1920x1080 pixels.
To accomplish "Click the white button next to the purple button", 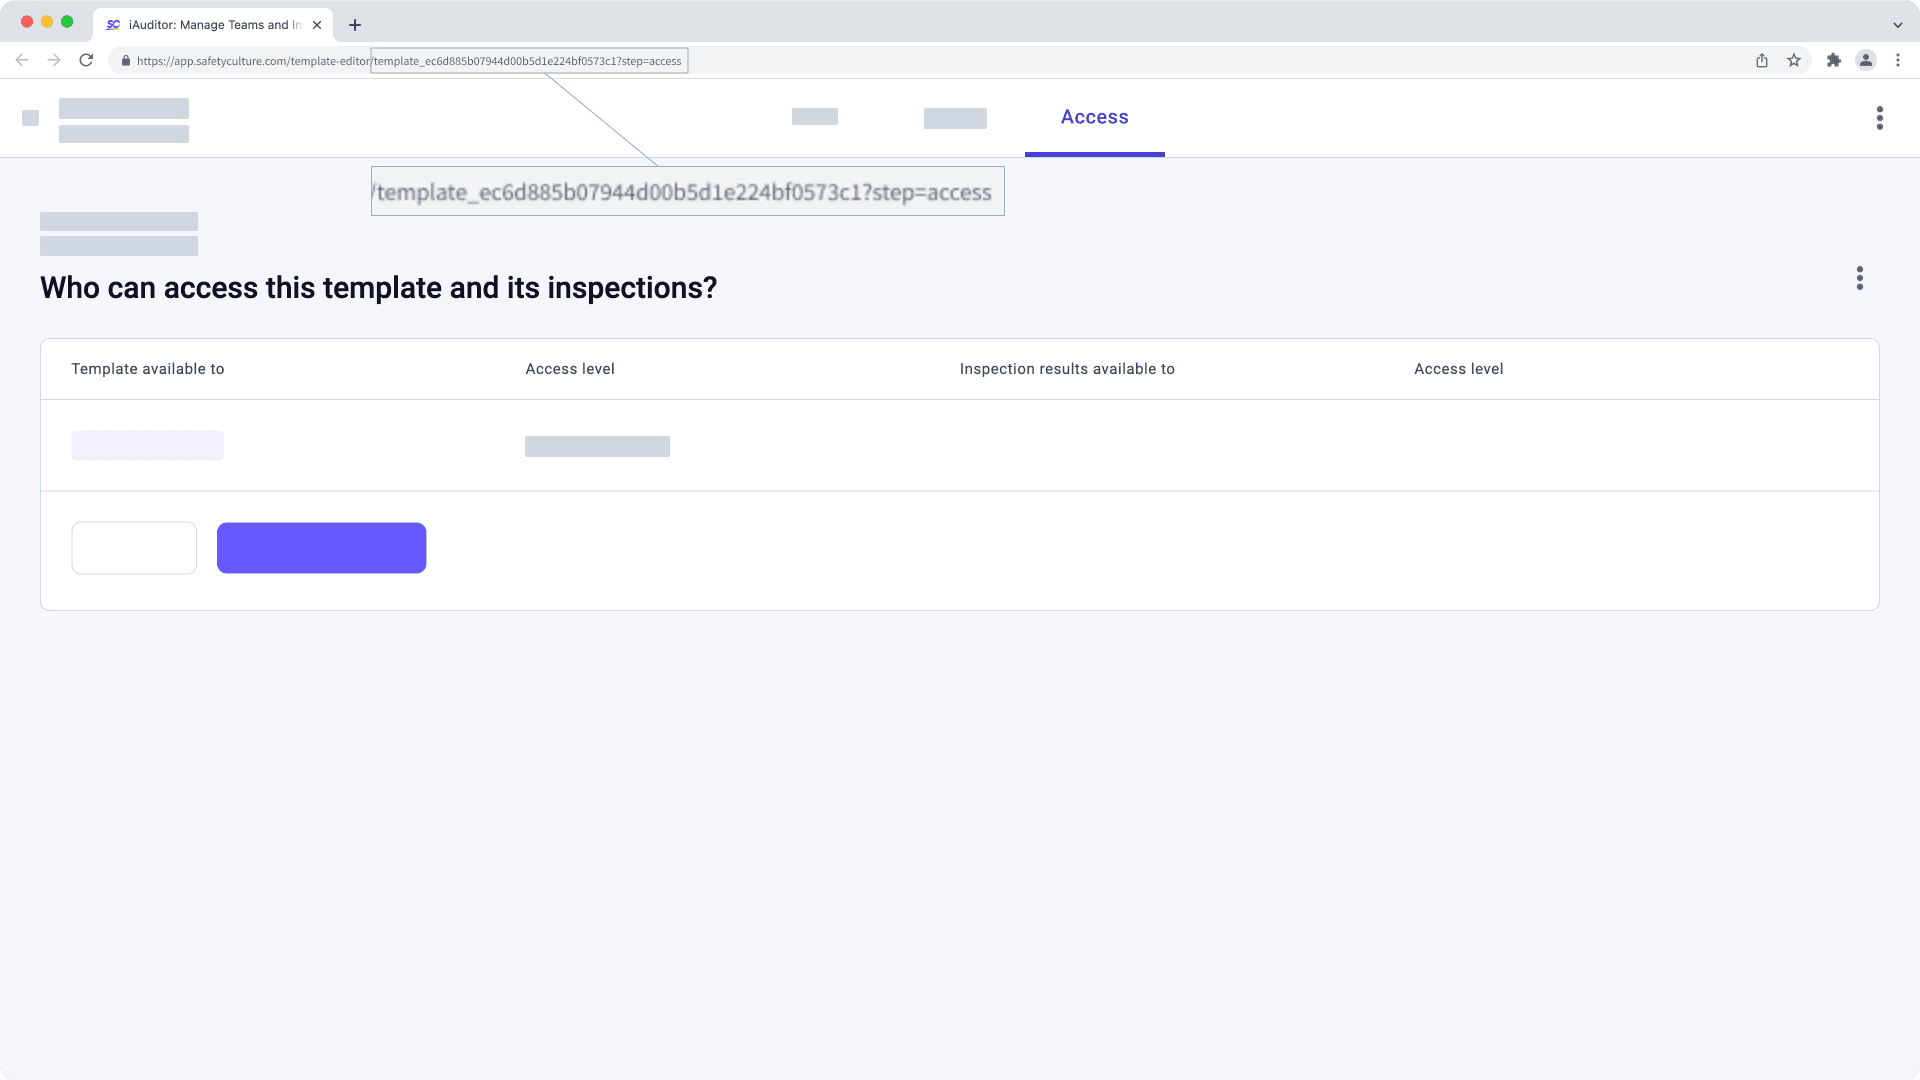I will [x=134, y=547].
